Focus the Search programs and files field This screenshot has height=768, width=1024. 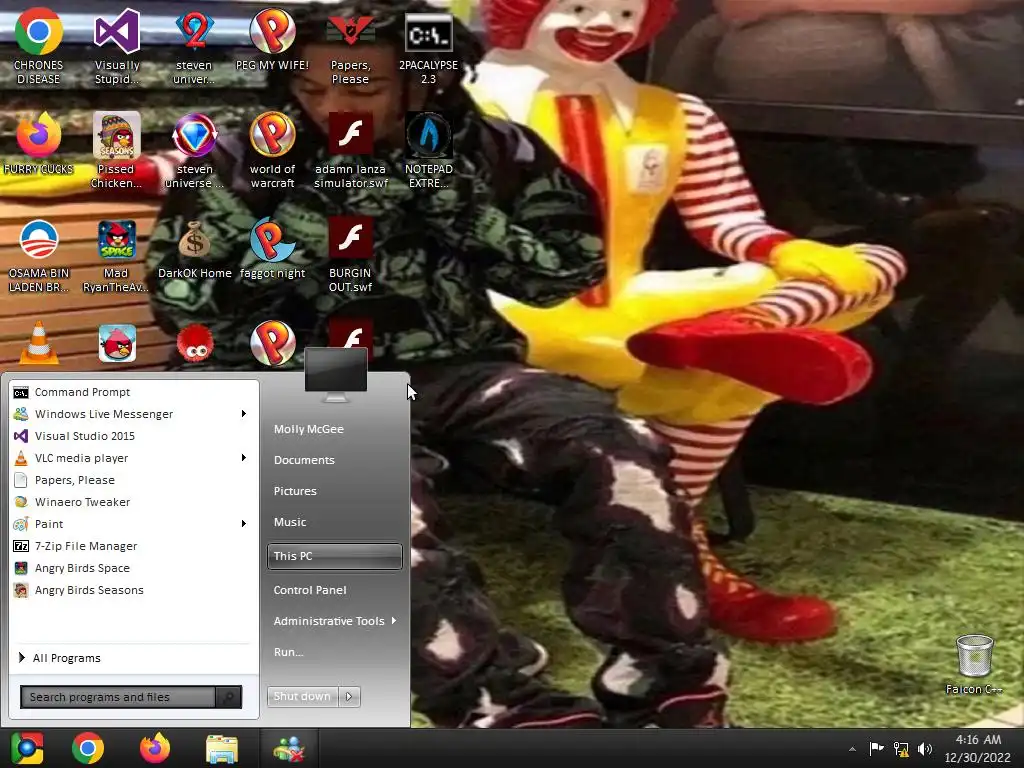click(118, 697)
